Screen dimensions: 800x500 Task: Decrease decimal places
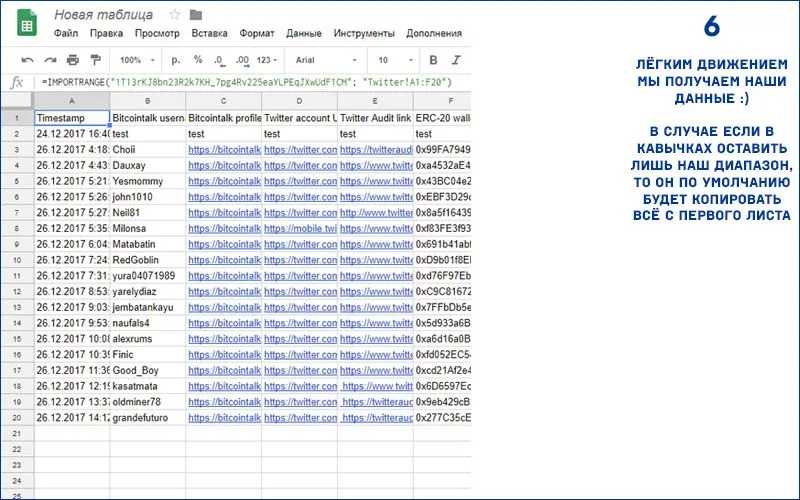[219, 60]
